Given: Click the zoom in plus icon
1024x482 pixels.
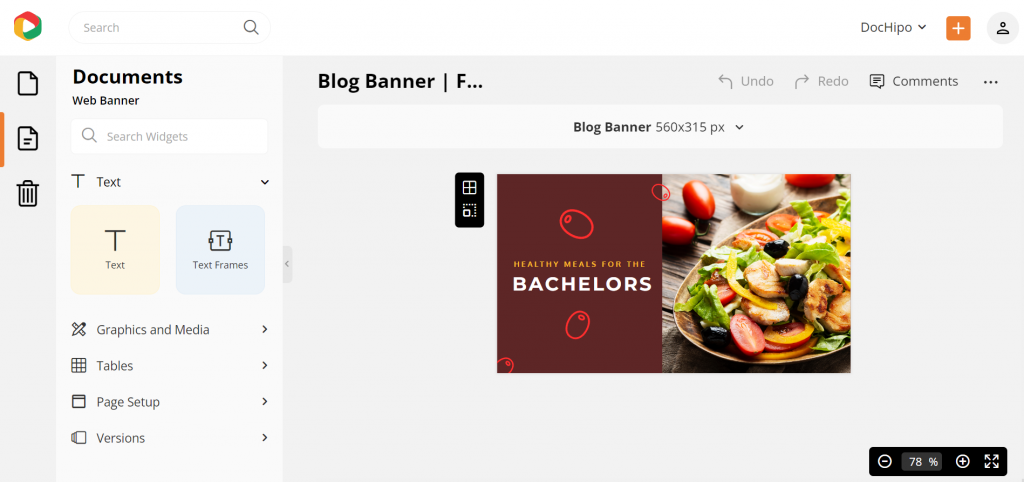Looking at the screenshot, I should point(963,462).
